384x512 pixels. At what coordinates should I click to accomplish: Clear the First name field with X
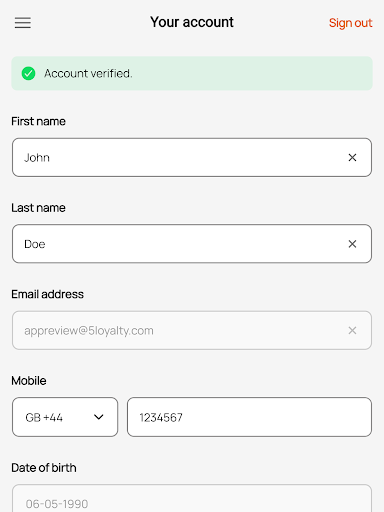352,157
